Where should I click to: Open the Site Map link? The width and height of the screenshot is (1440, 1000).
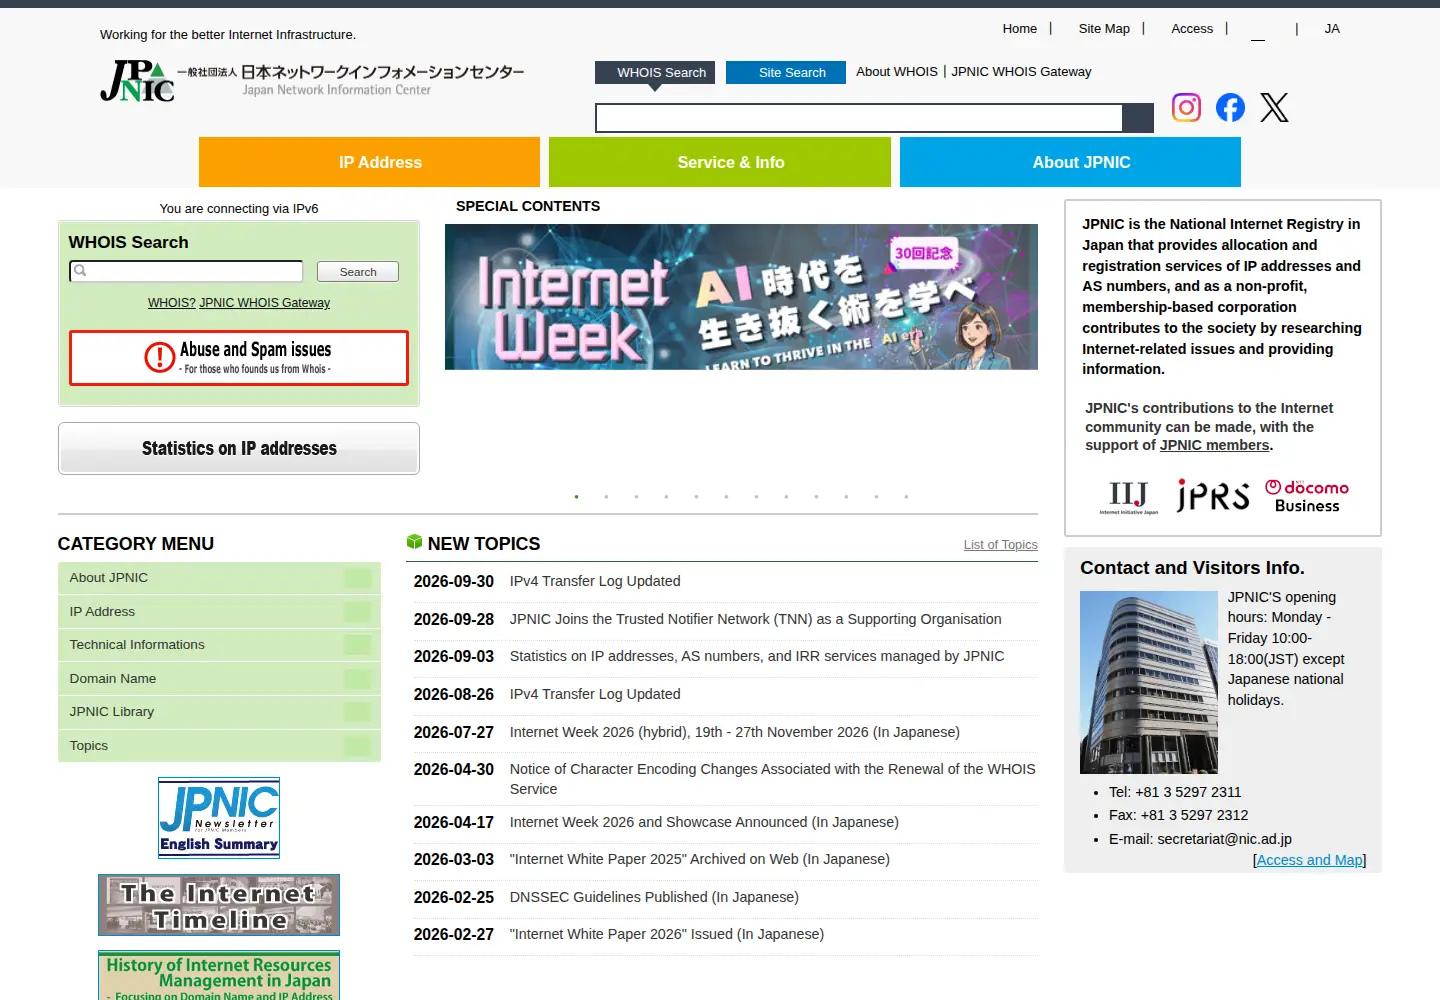(1104, 29)
